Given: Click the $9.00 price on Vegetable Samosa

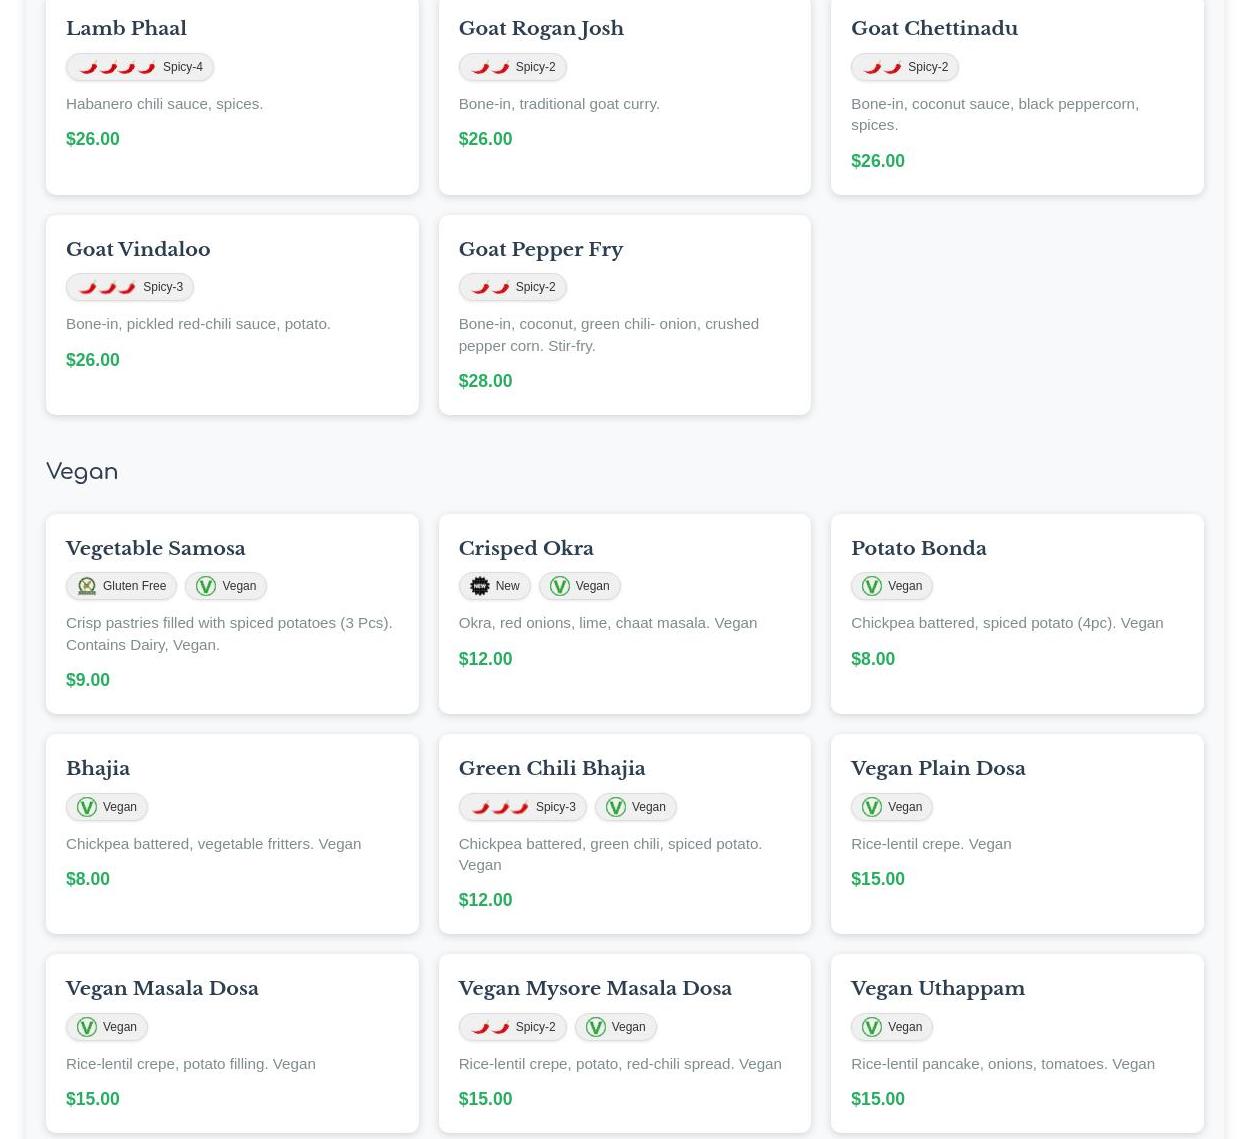Looking at the screenshot, I should tap(88, 680).
